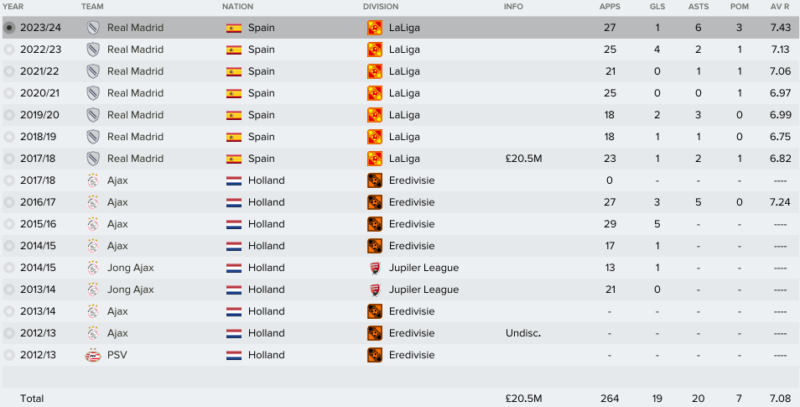Select the 2016/17 season radio button
Viewport: 800px width, 407px height.
click(9, 202)
